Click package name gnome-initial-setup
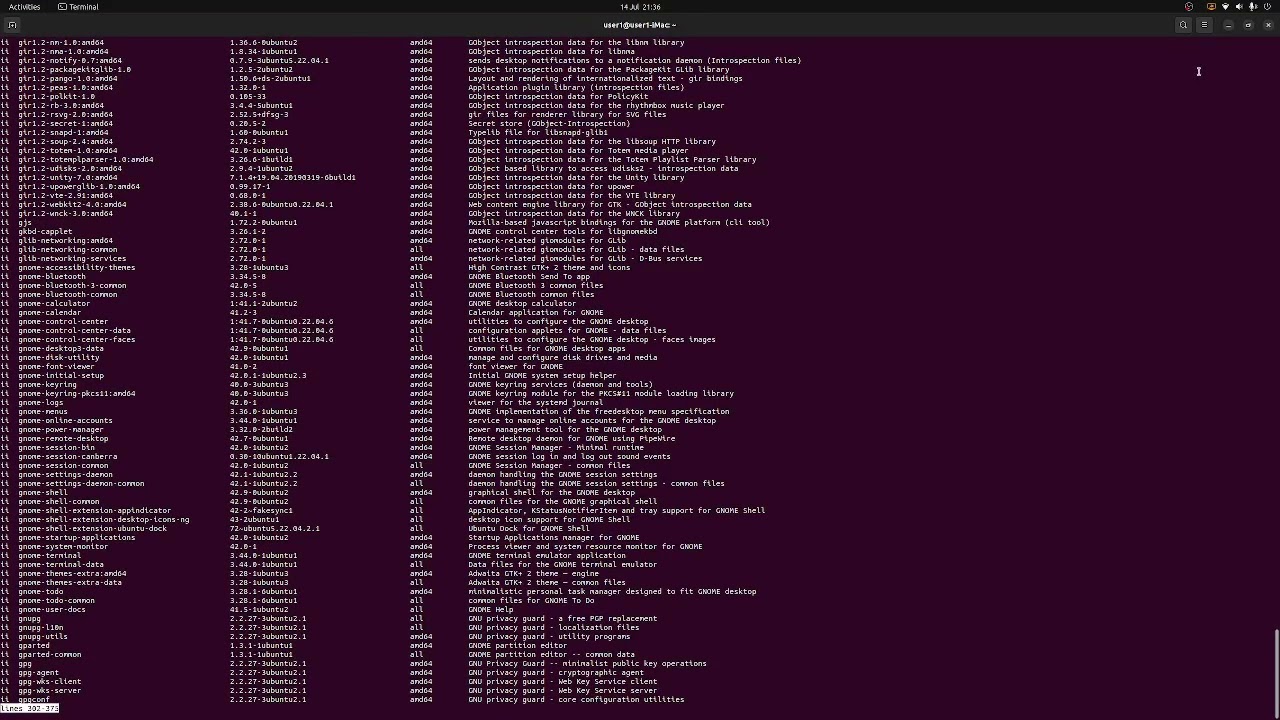Viewport: 1280px width, 720px height. 61,376
